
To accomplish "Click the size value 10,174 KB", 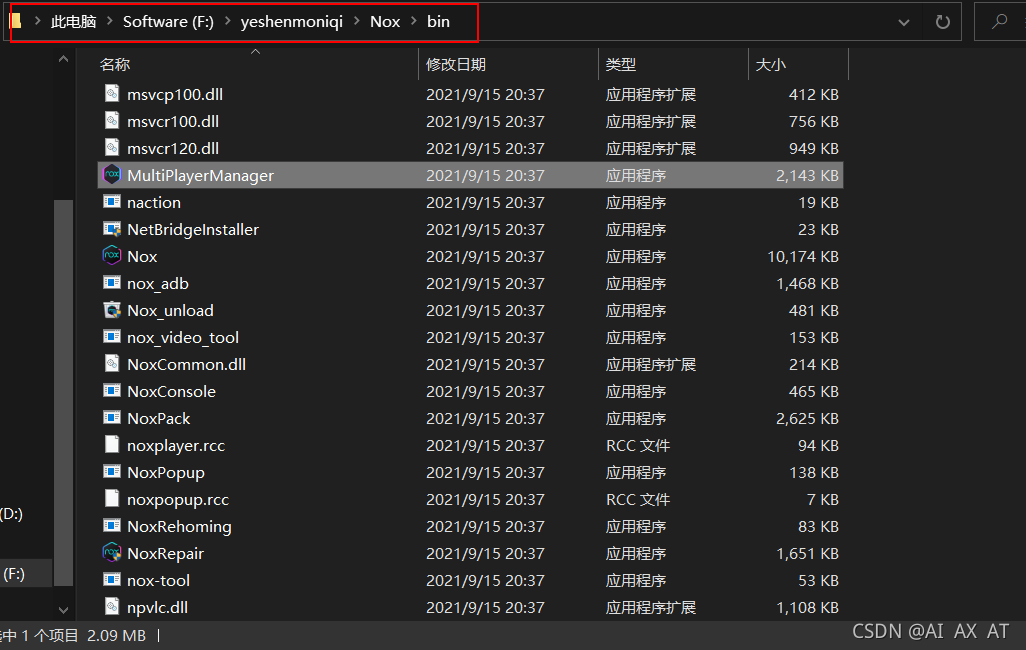I will (802, 257).
